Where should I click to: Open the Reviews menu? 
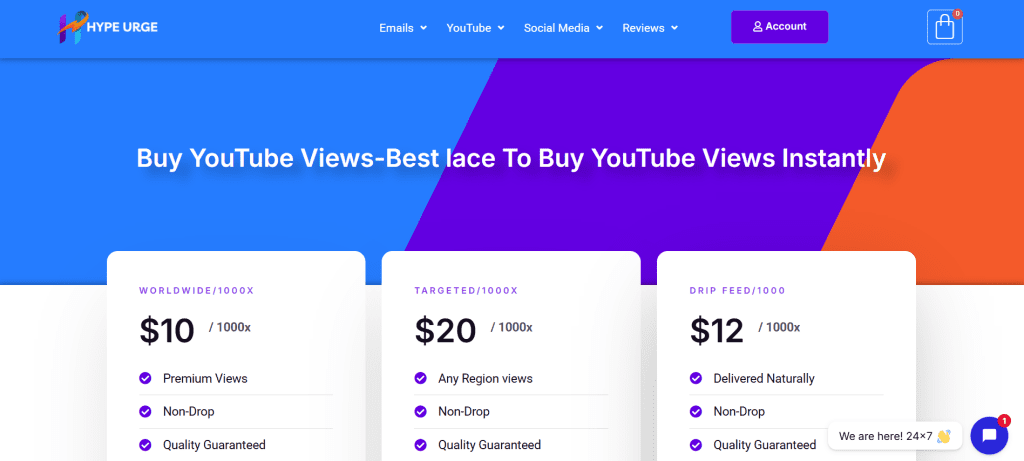pyautogui.click(x=650, y=28)
